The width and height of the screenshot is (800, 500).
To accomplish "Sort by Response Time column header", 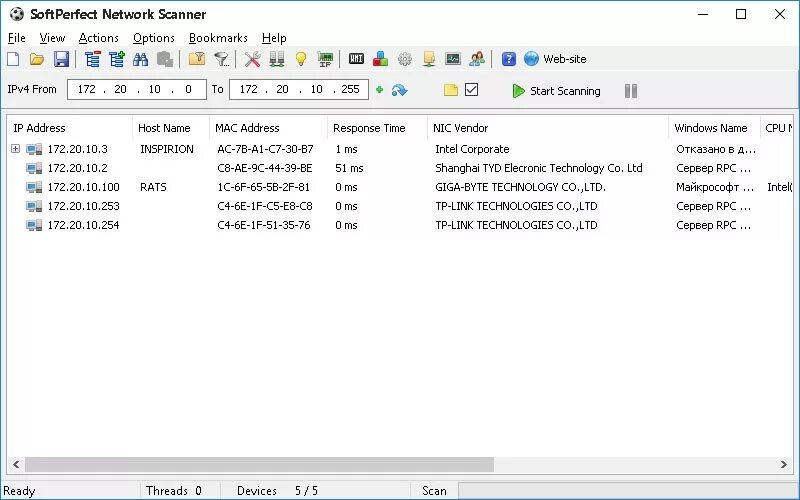I will (377, 128).
